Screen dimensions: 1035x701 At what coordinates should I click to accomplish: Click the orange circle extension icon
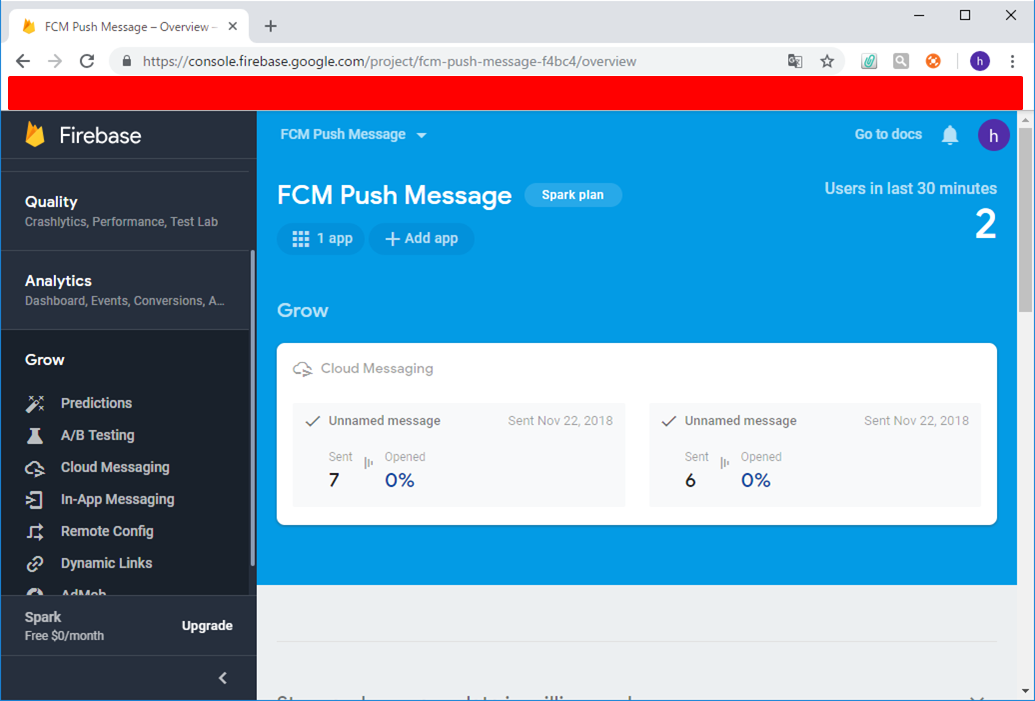pyautogui.click(x=933, y=61)
